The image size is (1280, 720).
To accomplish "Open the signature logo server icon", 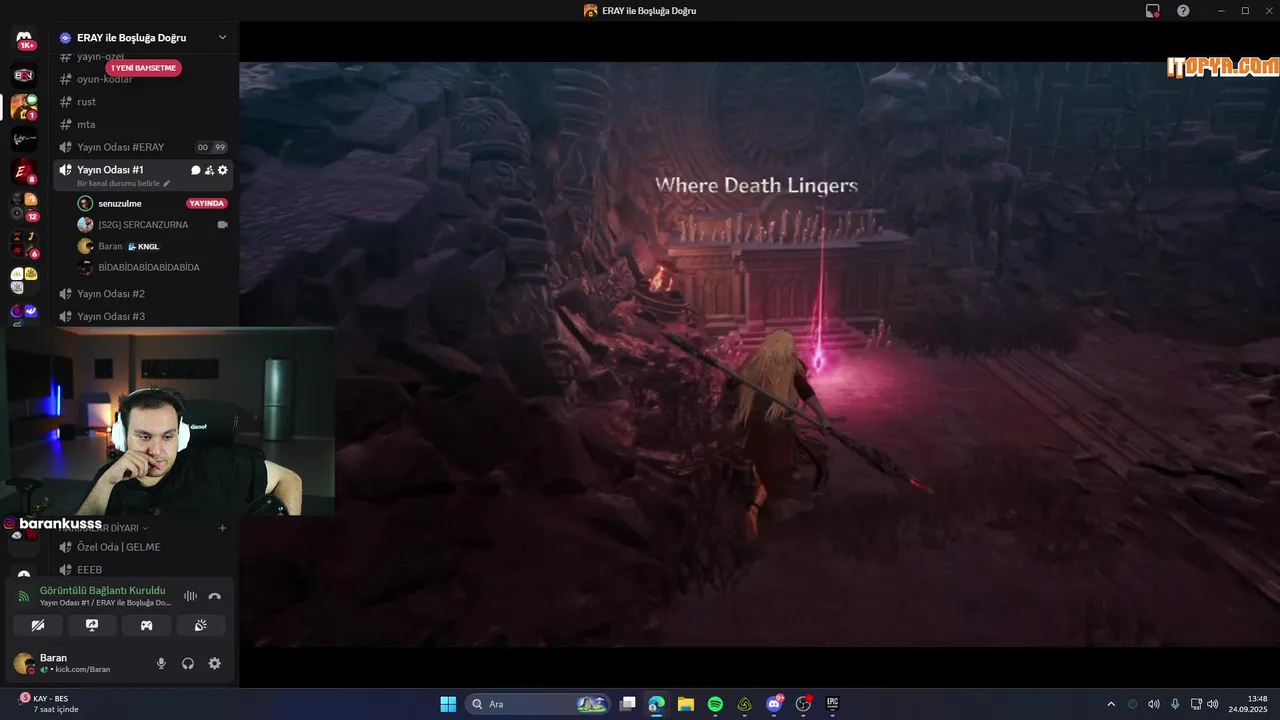I will [x=24, y=140].
